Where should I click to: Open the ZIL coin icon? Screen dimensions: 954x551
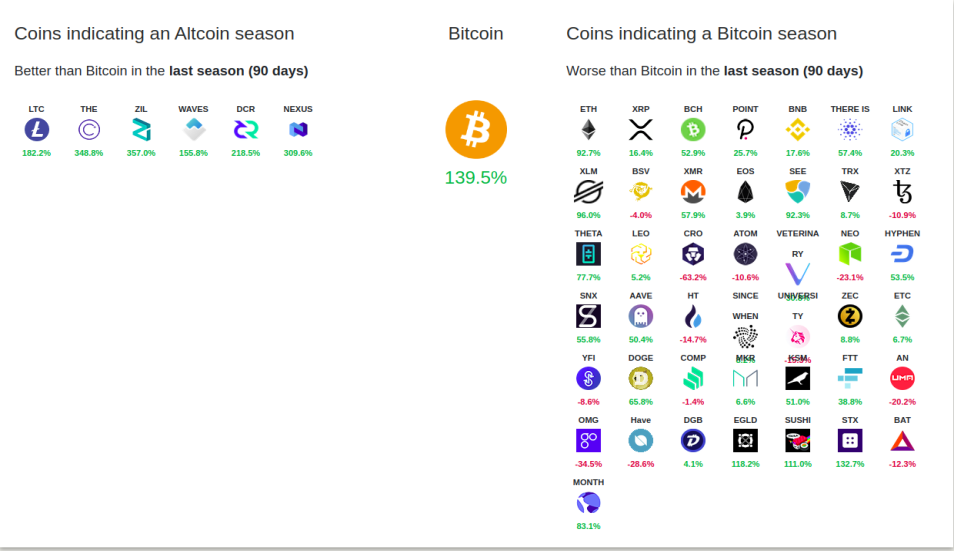[141, 130]
